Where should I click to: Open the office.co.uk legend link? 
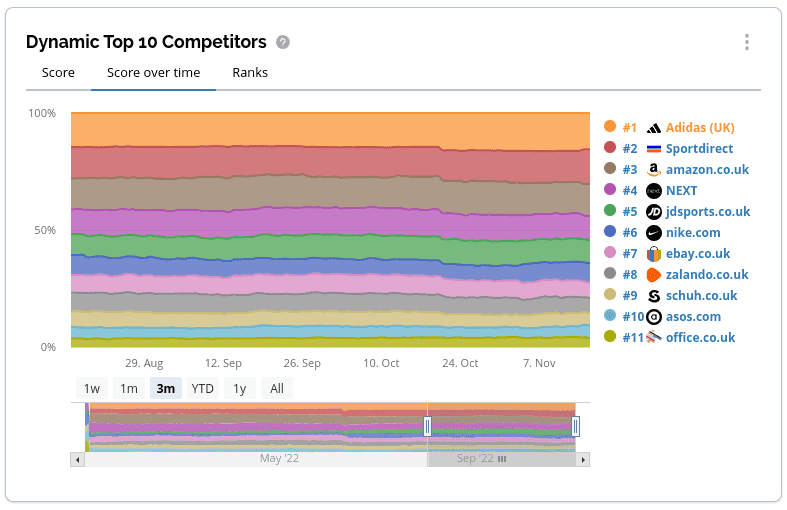pyautogui.click(x=701, y=338)
